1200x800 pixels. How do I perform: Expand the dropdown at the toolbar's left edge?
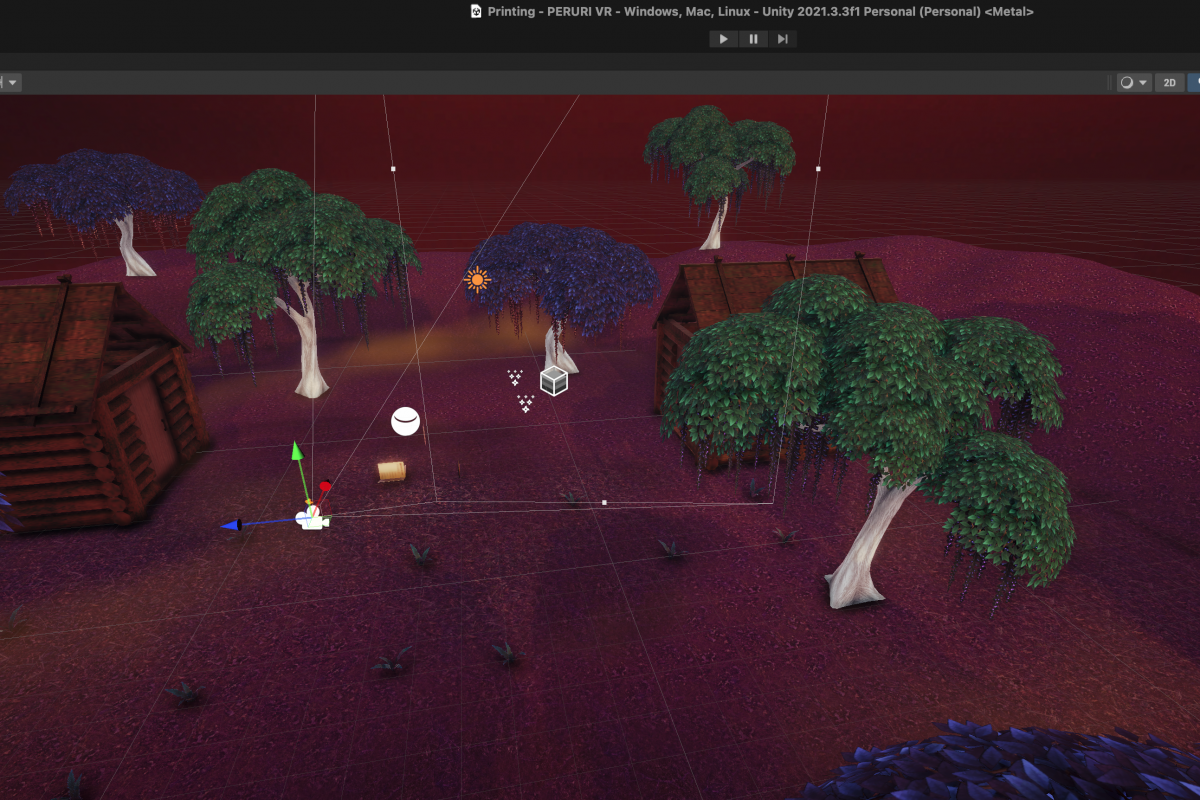(x=11, y=83)
